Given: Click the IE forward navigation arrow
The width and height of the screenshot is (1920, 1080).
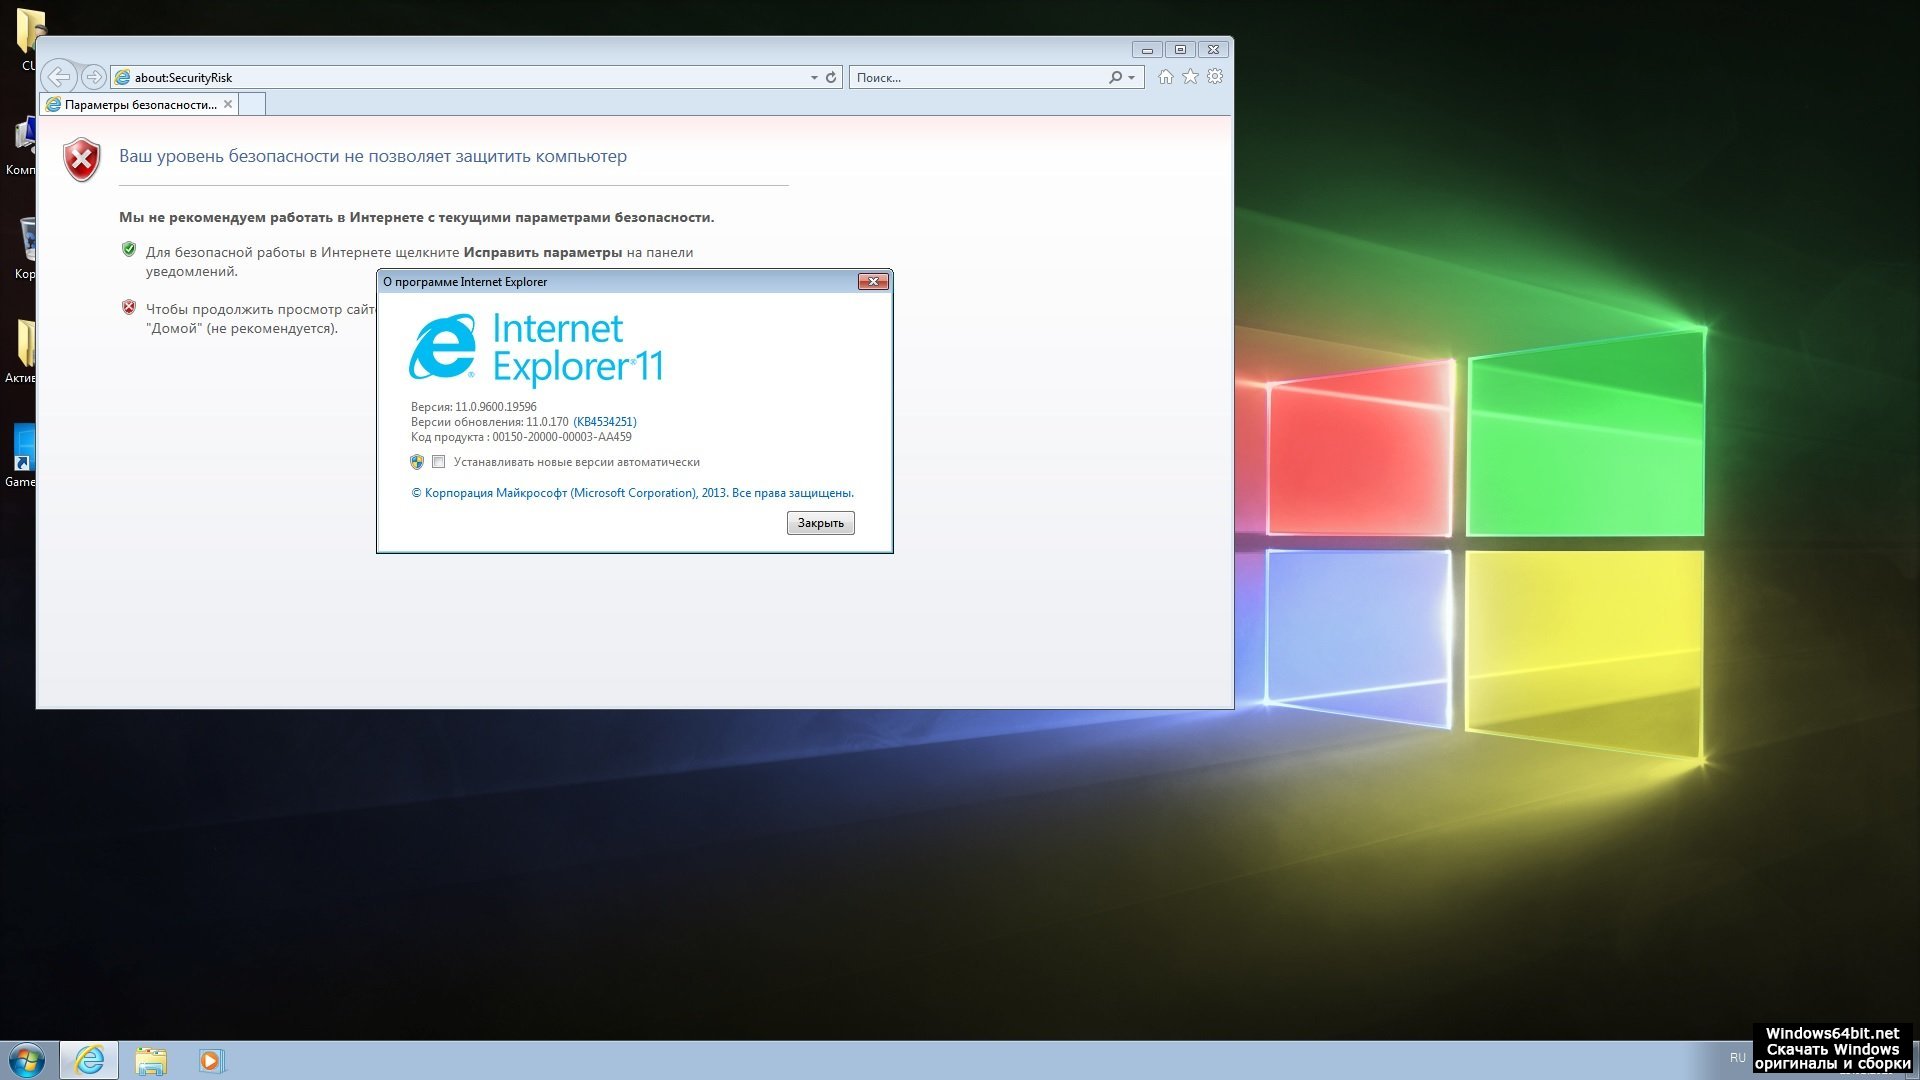Looking at the screenshot, I should pos(93,77).
